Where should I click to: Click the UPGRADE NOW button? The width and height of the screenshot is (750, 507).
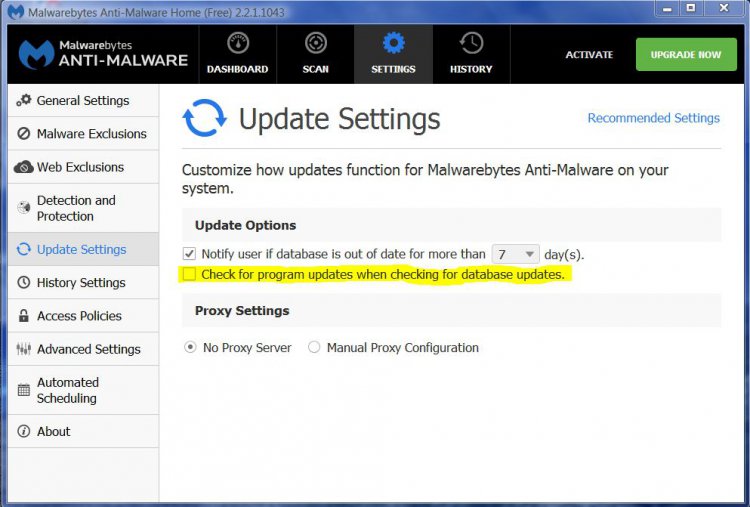click(686, 55)
